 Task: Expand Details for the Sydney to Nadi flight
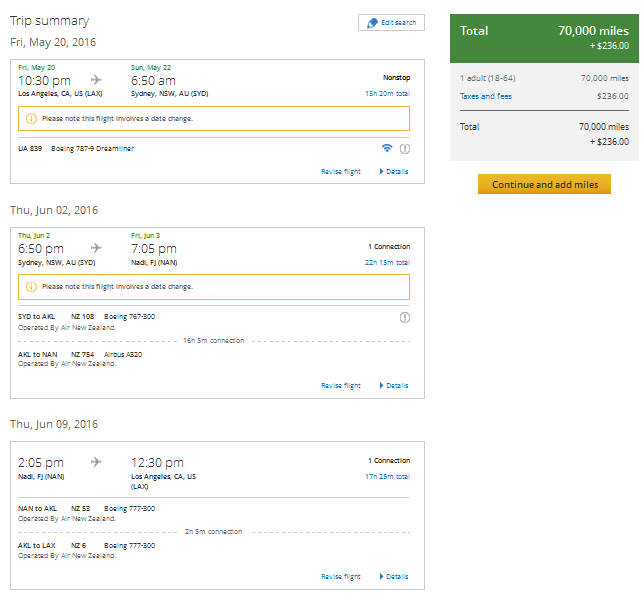click(394, 385)
